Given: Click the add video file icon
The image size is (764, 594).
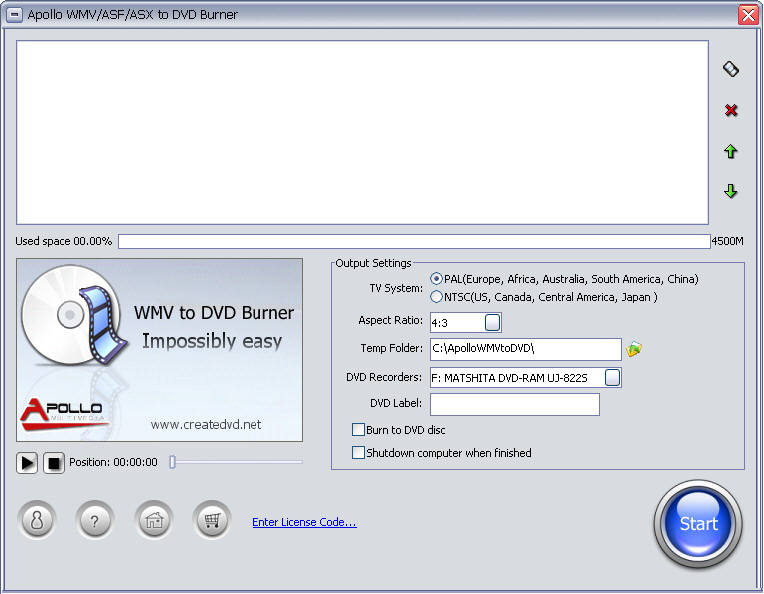Looking at the screenshot, I should click(730, 69).
